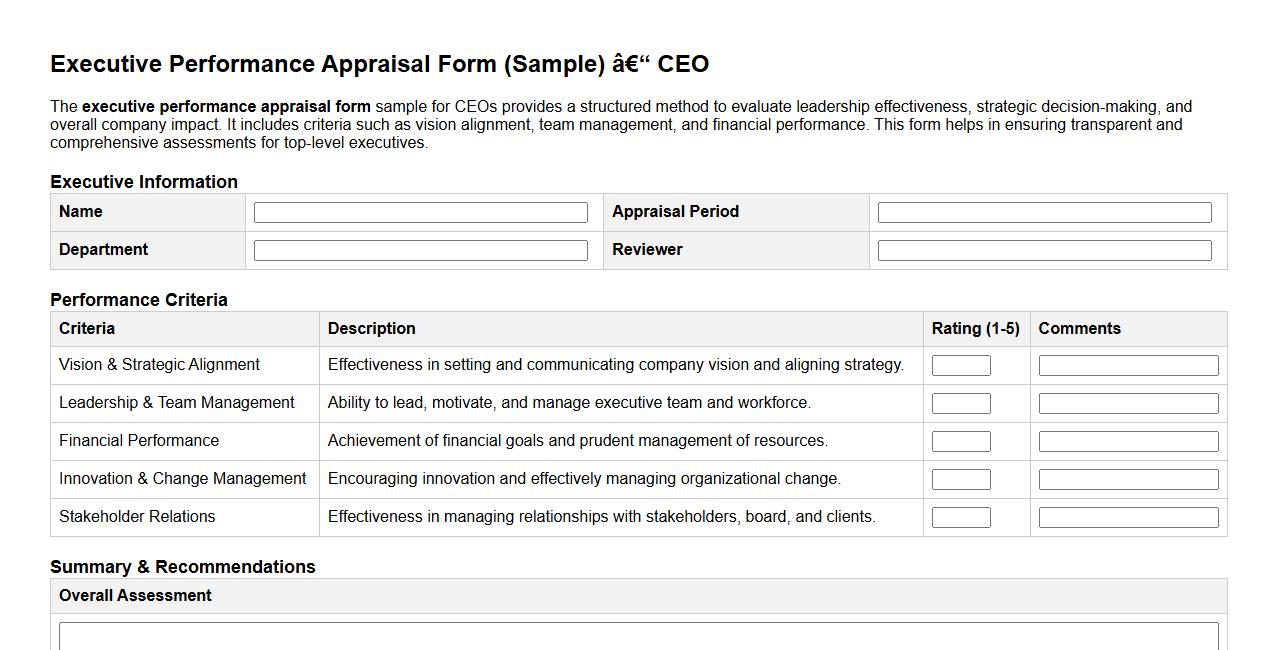Click comments field for Stakeholder Relations

coord(1129,516)
